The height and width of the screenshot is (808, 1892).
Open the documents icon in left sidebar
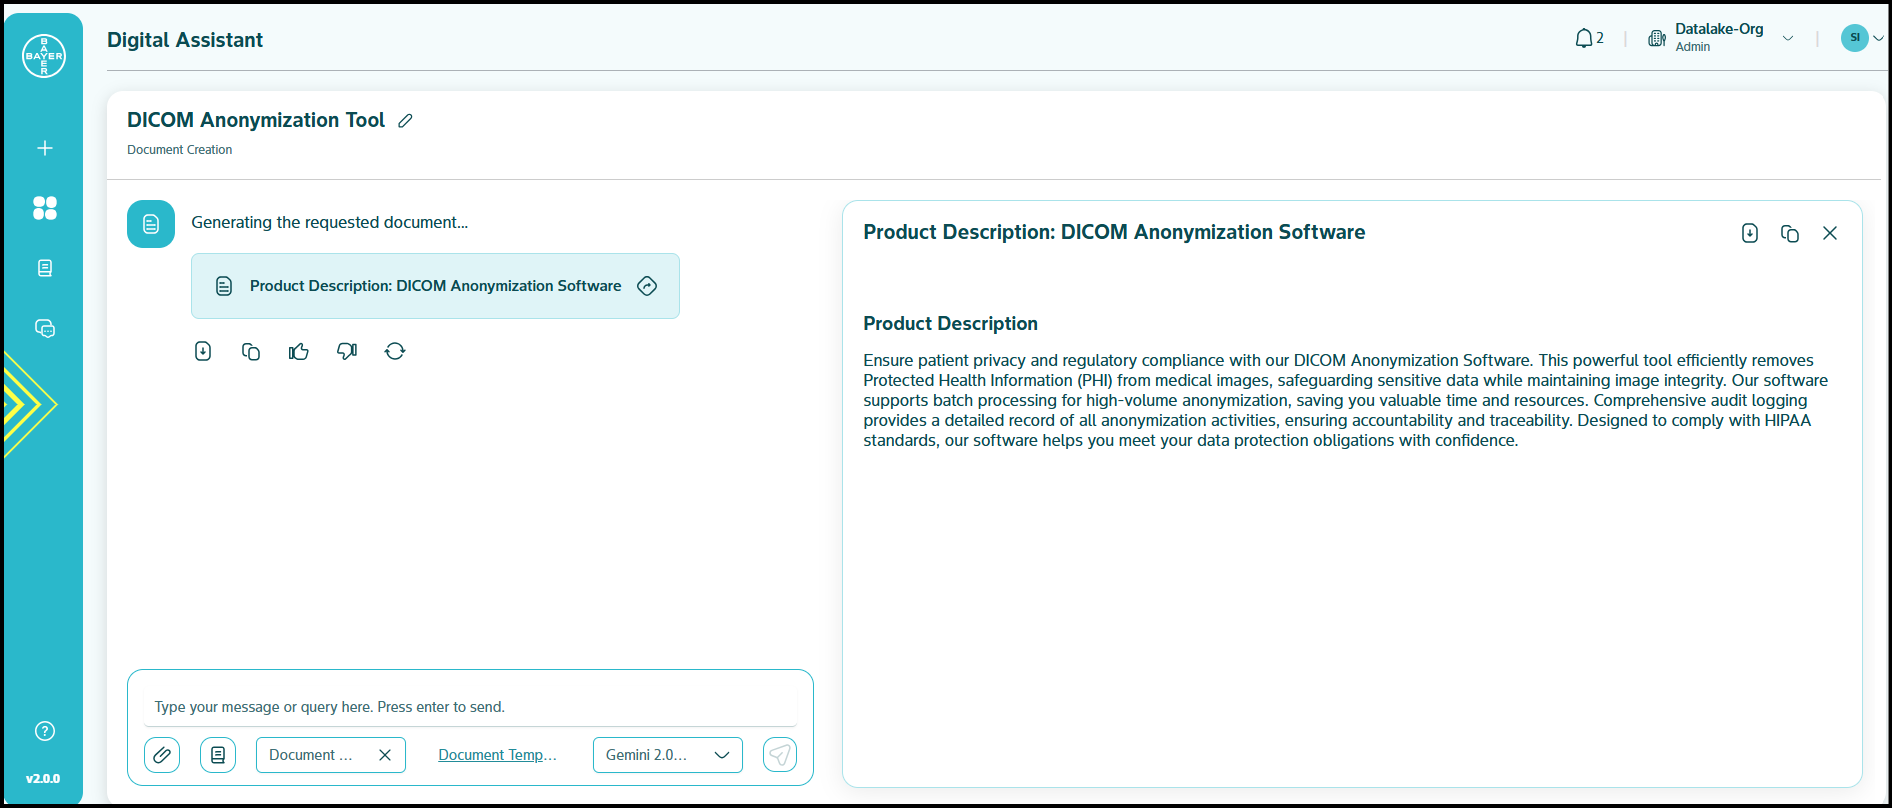pos(45,268)
